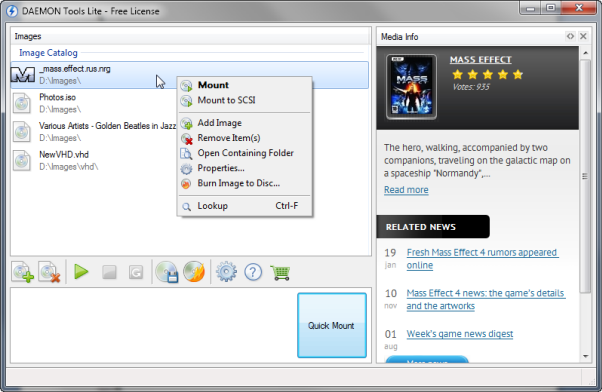Click the Add Image toolbar icon
This screenshot has width=602, height=392.
(x=23, y=272)
